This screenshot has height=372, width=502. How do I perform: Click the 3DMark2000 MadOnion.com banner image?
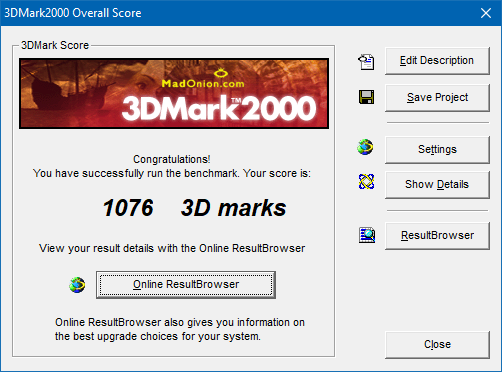[174, 93]
